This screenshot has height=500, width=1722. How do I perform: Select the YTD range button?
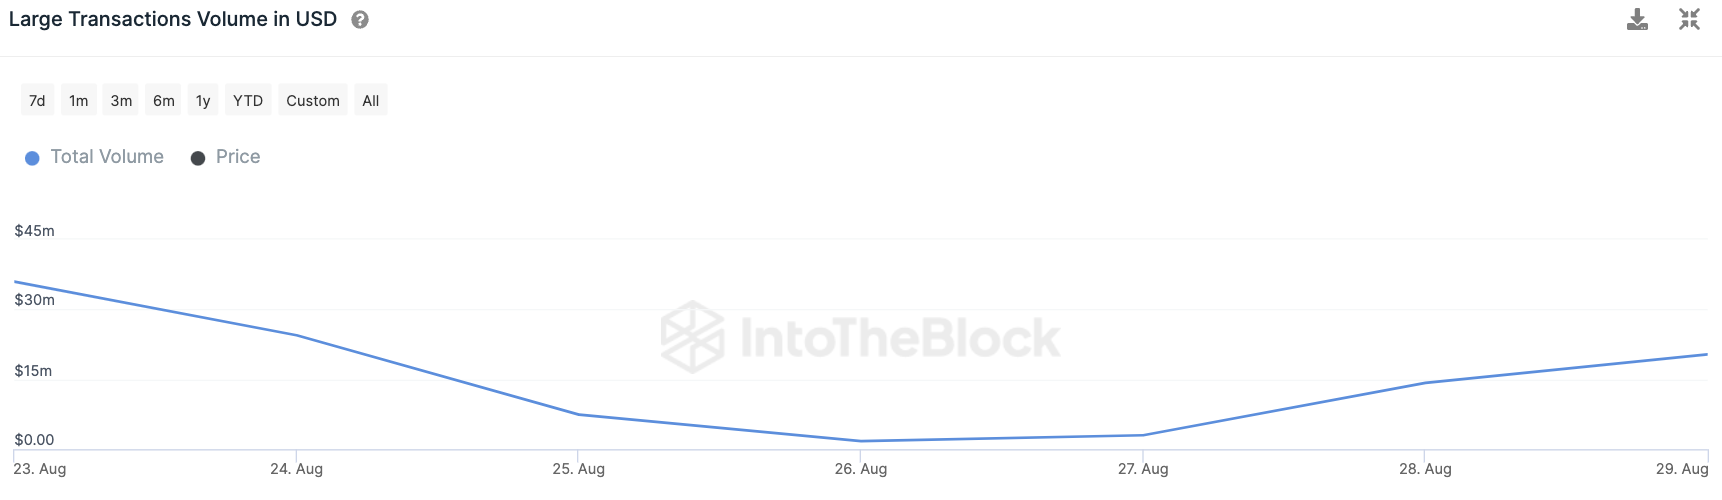click(x=248, y=100)
